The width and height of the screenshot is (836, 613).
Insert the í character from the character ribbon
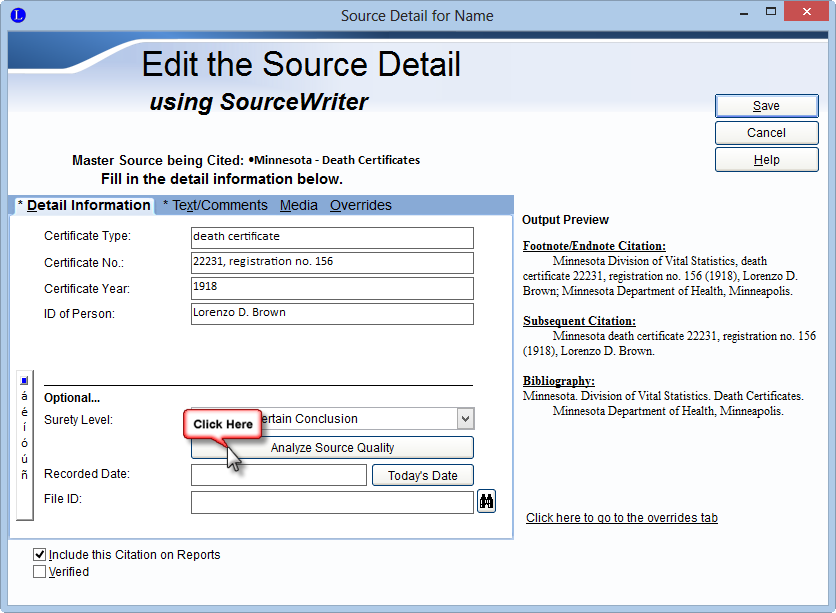[x=24, y=427]
